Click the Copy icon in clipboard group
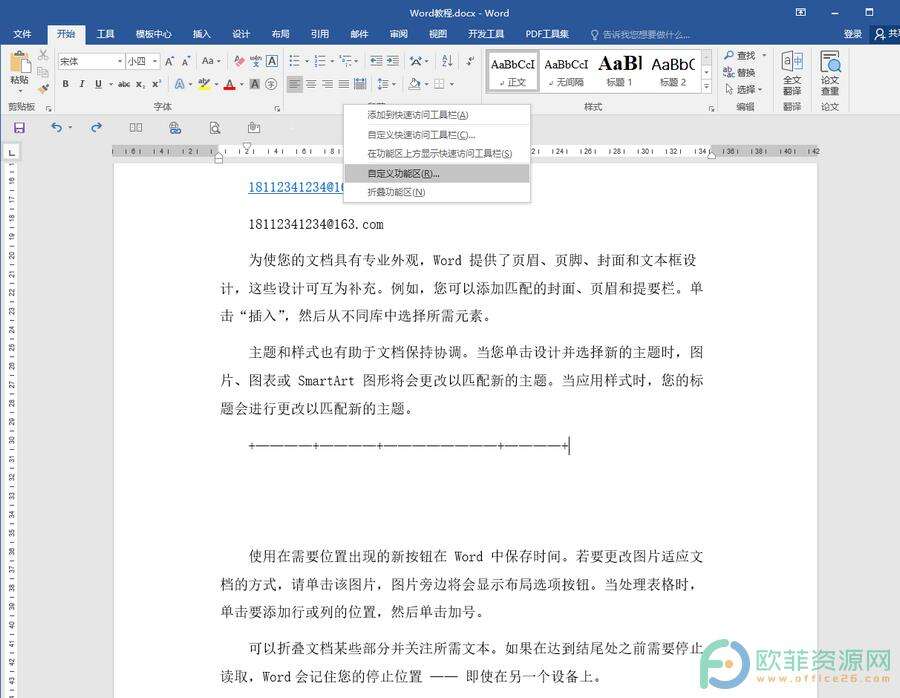Viewport: 900px width, 698px height. point(43,72)
